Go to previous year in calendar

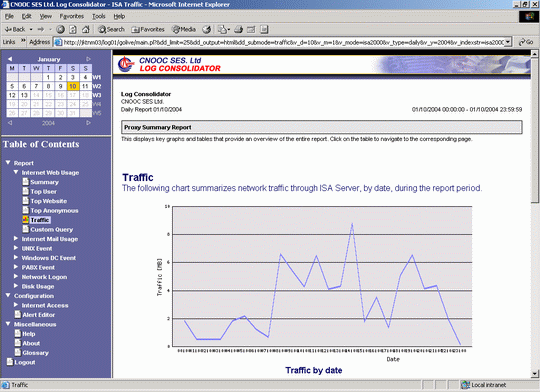pos(10,123)
